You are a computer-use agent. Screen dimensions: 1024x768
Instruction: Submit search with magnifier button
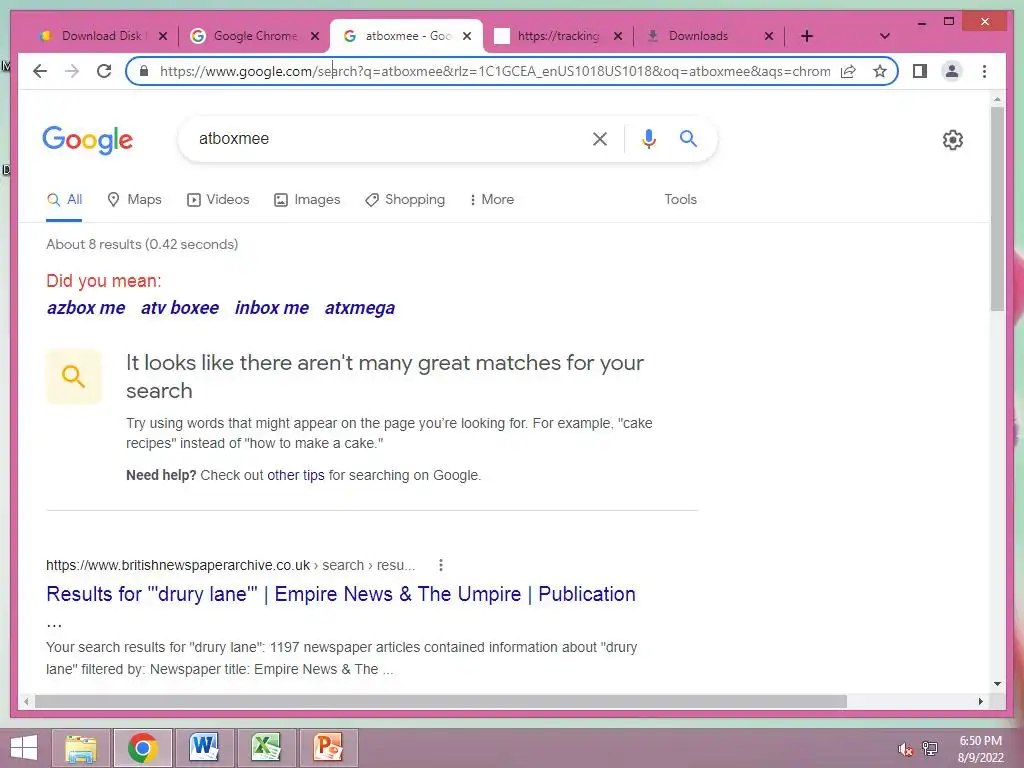pyautogui.click(x=688, y=138)
